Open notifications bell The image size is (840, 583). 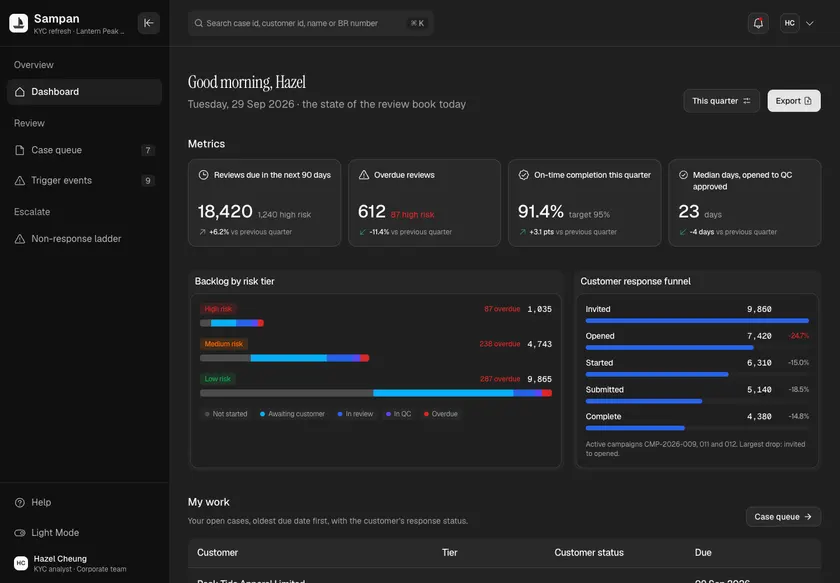(758, 23)
